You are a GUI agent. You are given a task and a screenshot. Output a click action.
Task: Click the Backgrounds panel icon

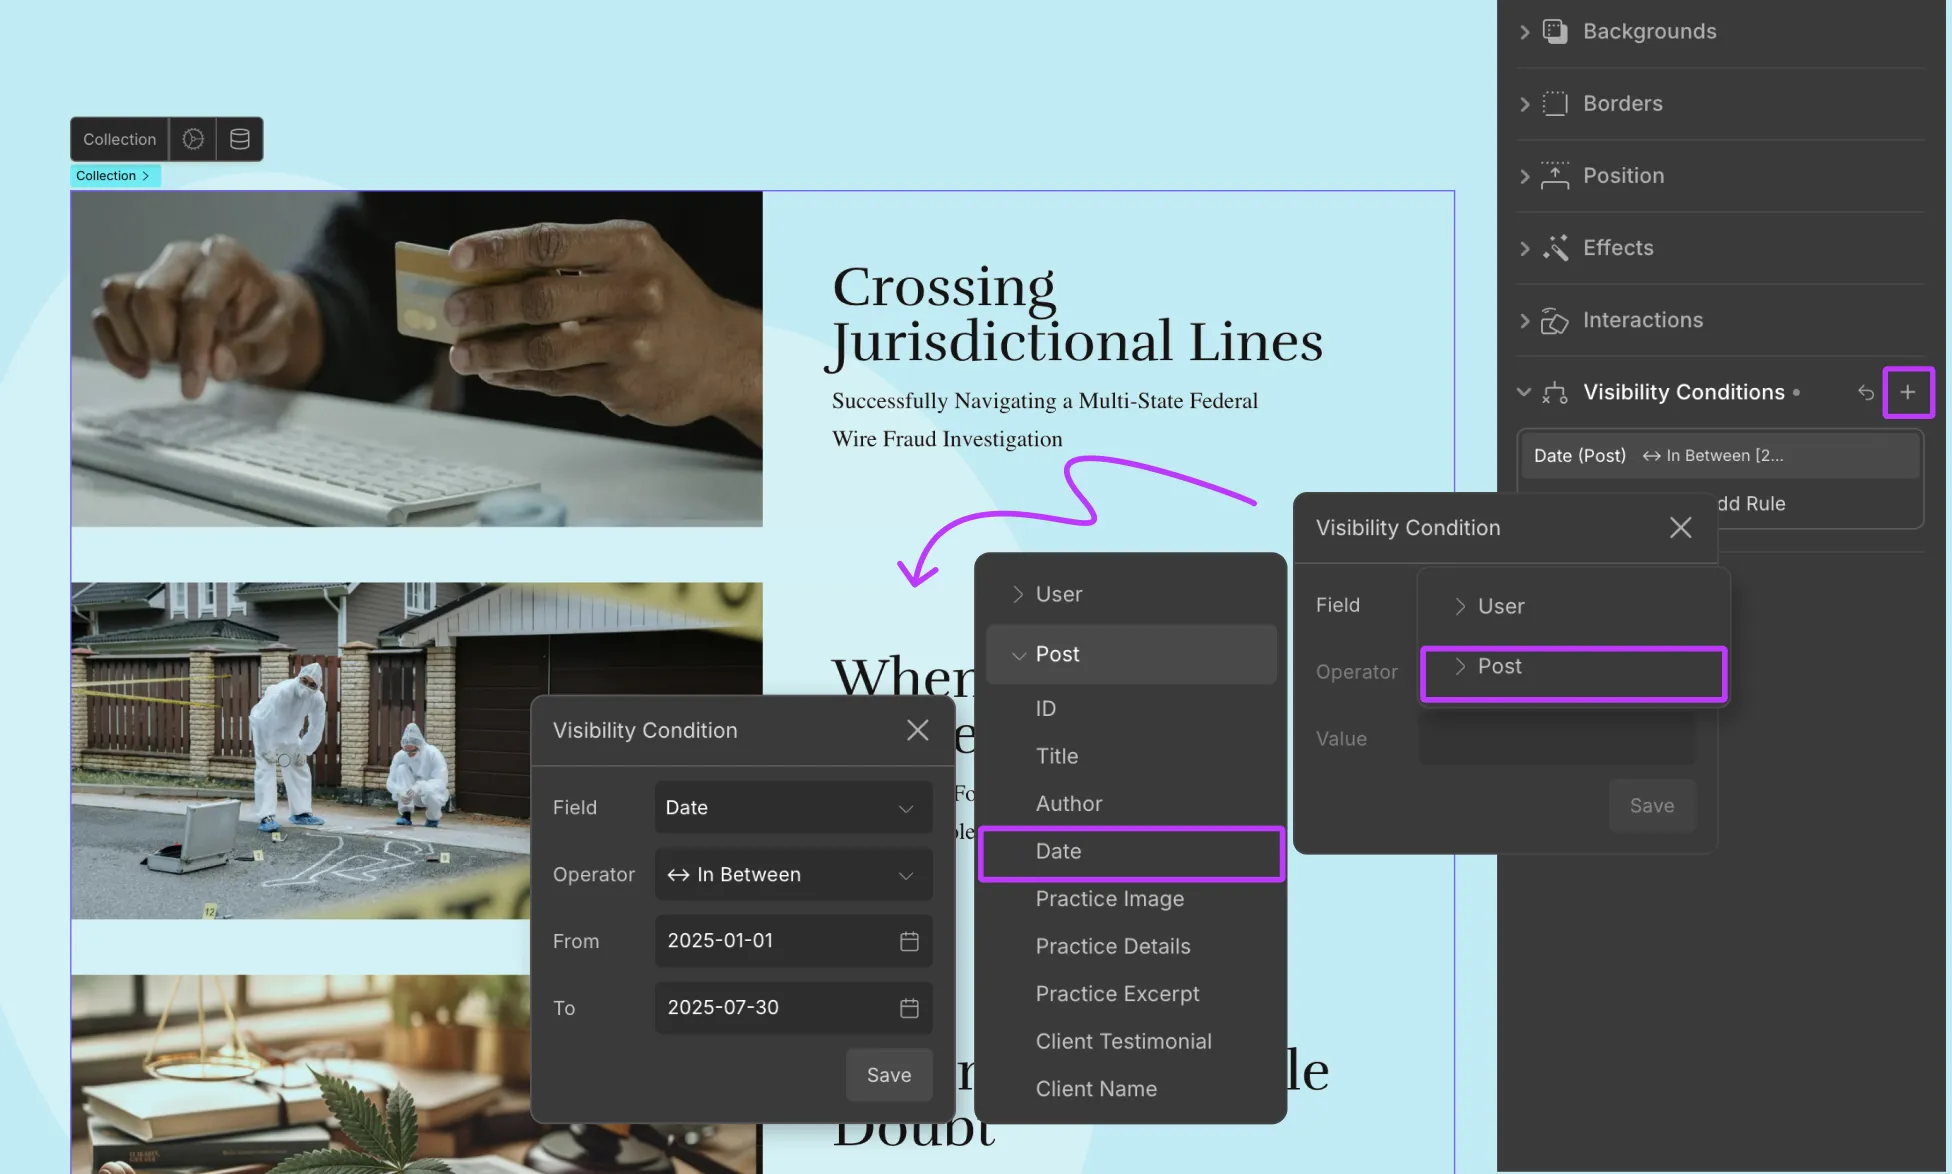[x=1555, y=31]
